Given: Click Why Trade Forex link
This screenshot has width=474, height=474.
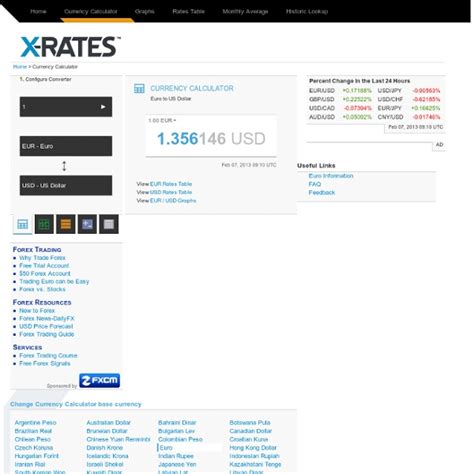Looking at the screenshot, I should (42, 258).
